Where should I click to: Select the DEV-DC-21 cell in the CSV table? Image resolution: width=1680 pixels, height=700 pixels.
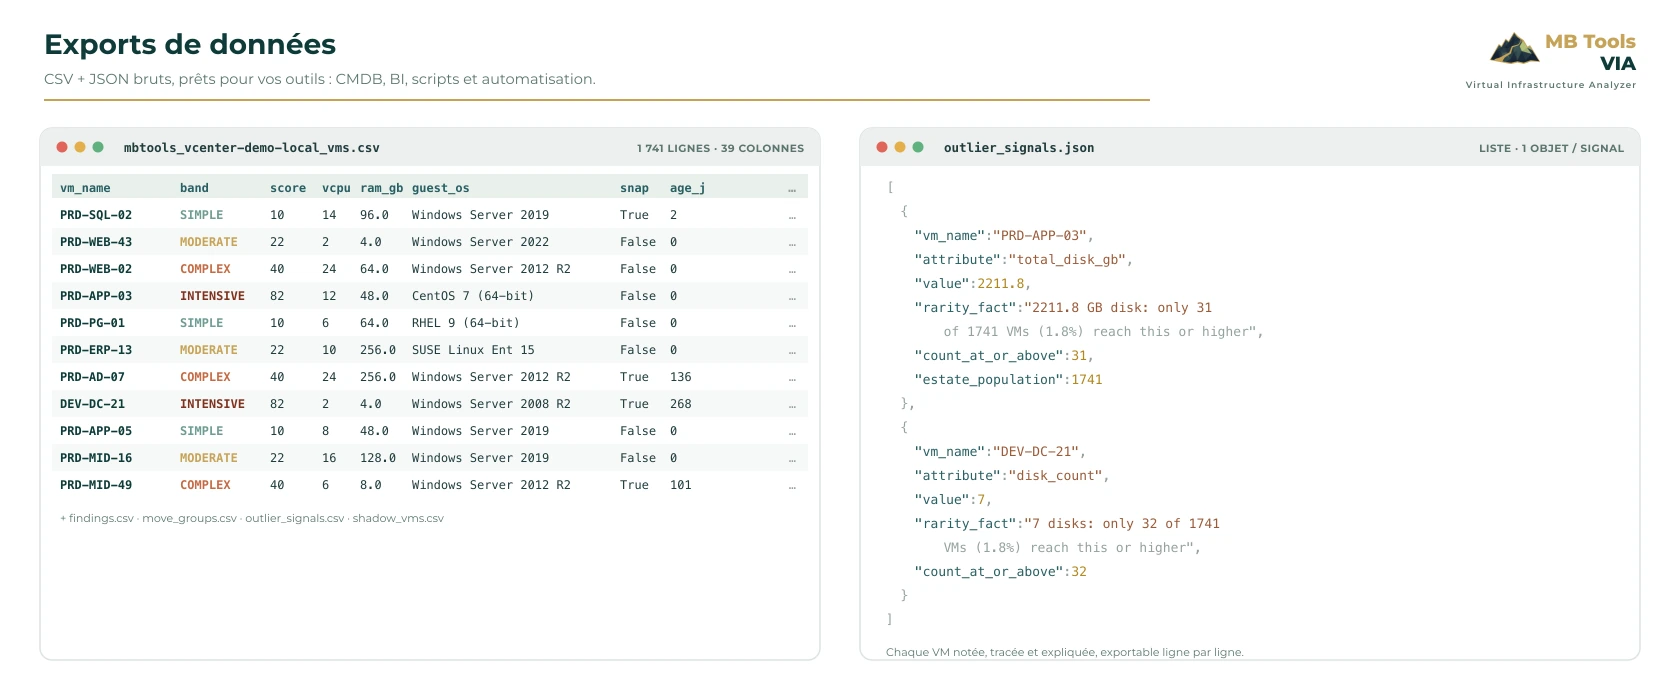pos(92,404)
